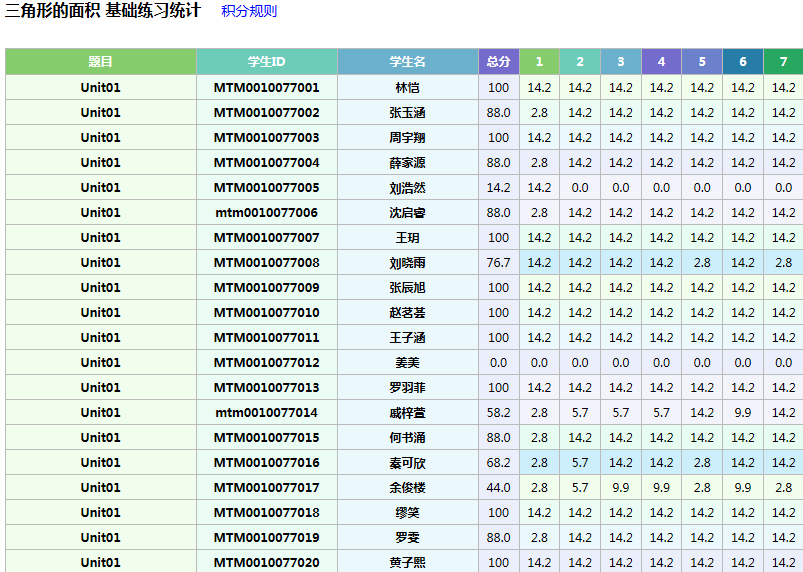Screen dimensions: 803x572
Task: Click student name 张玉涵
Action: (408, 113)
